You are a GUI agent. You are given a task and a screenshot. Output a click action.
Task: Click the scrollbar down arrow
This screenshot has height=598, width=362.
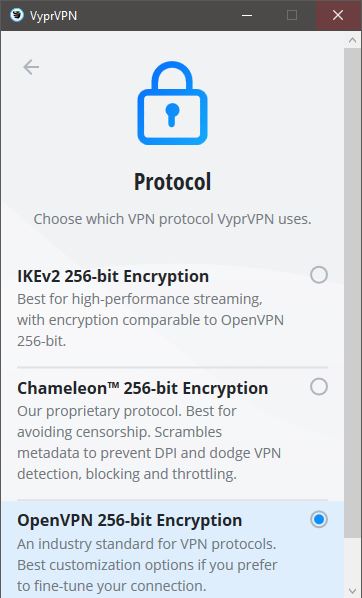(352, 590)
